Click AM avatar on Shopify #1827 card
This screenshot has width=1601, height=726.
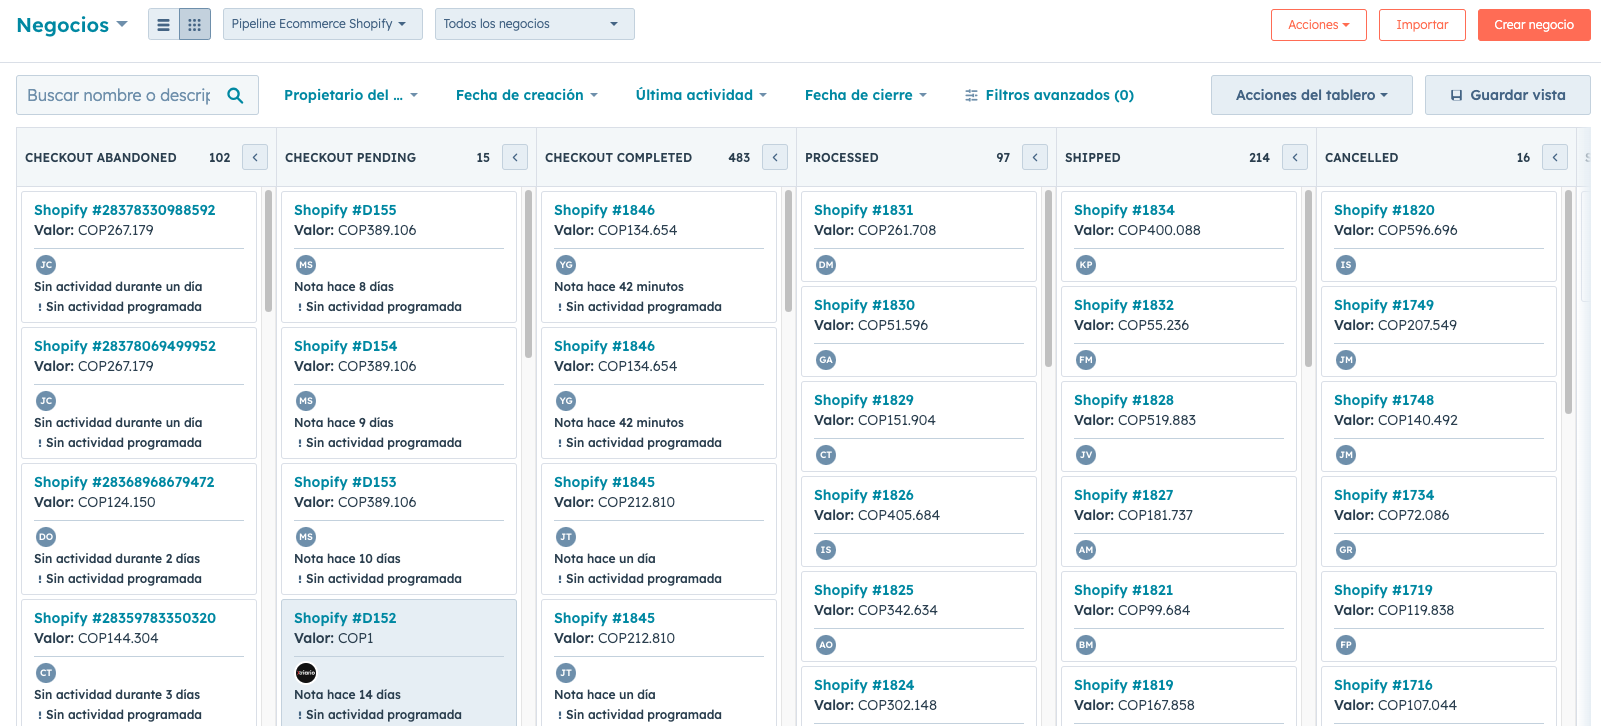[x=1086, y=550]
